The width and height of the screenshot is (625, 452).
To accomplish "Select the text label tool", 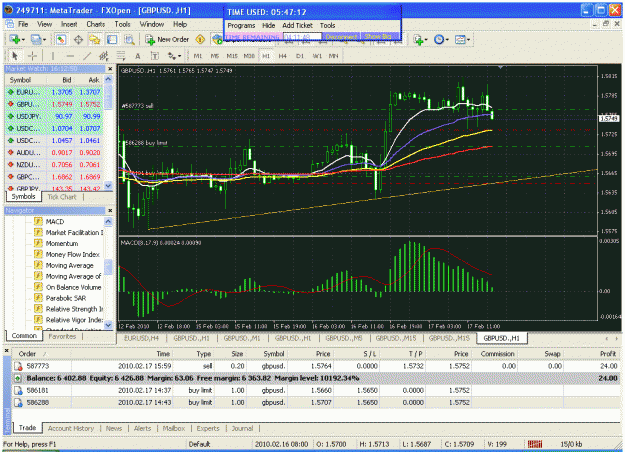I will 155,56.
